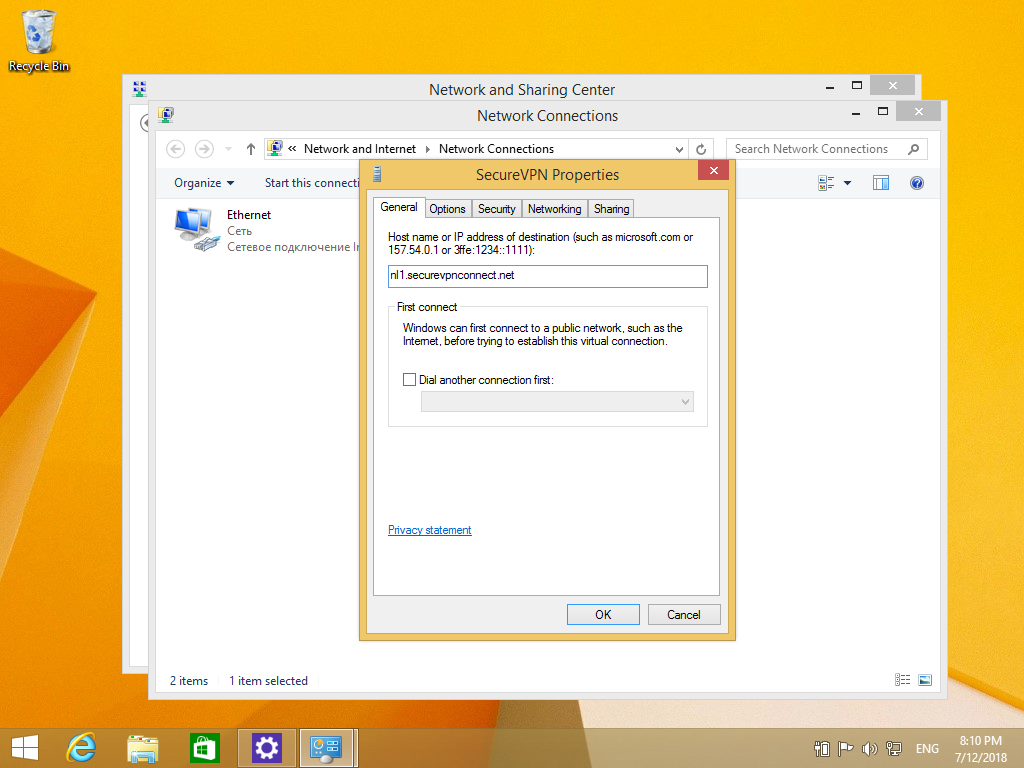
Task: Click the SecureVPN Properties title bar icon
Action: click(377, 174)
